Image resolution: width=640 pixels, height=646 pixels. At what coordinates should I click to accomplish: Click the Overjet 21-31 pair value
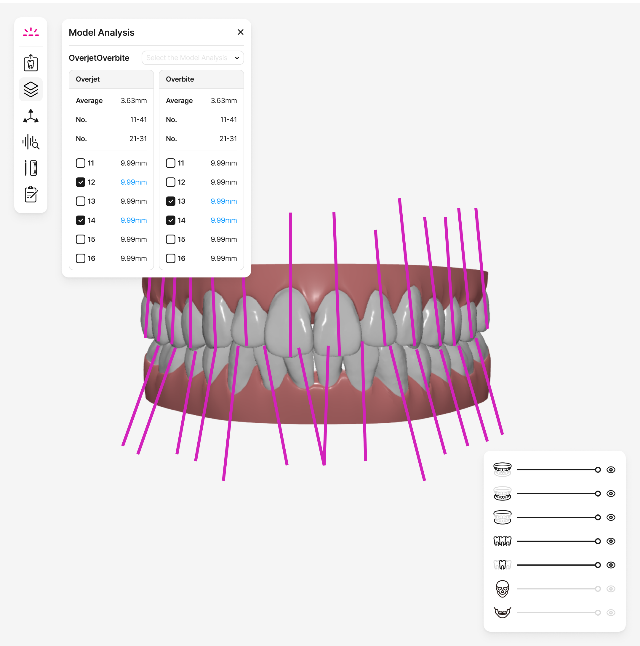138,138
